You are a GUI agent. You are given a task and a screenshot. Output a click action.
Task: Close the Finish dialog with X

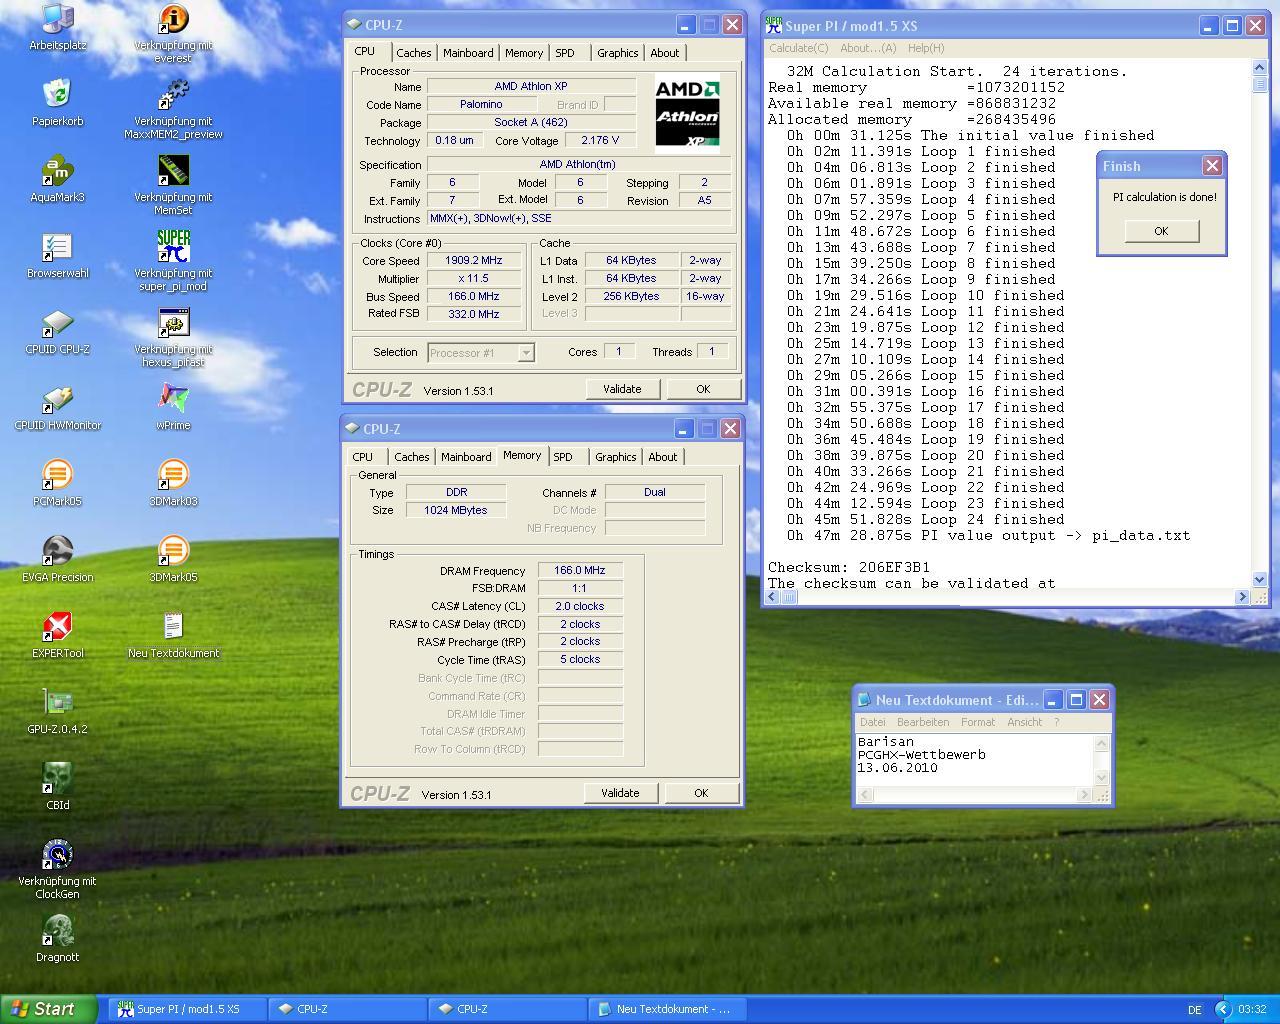[1212, 166]
